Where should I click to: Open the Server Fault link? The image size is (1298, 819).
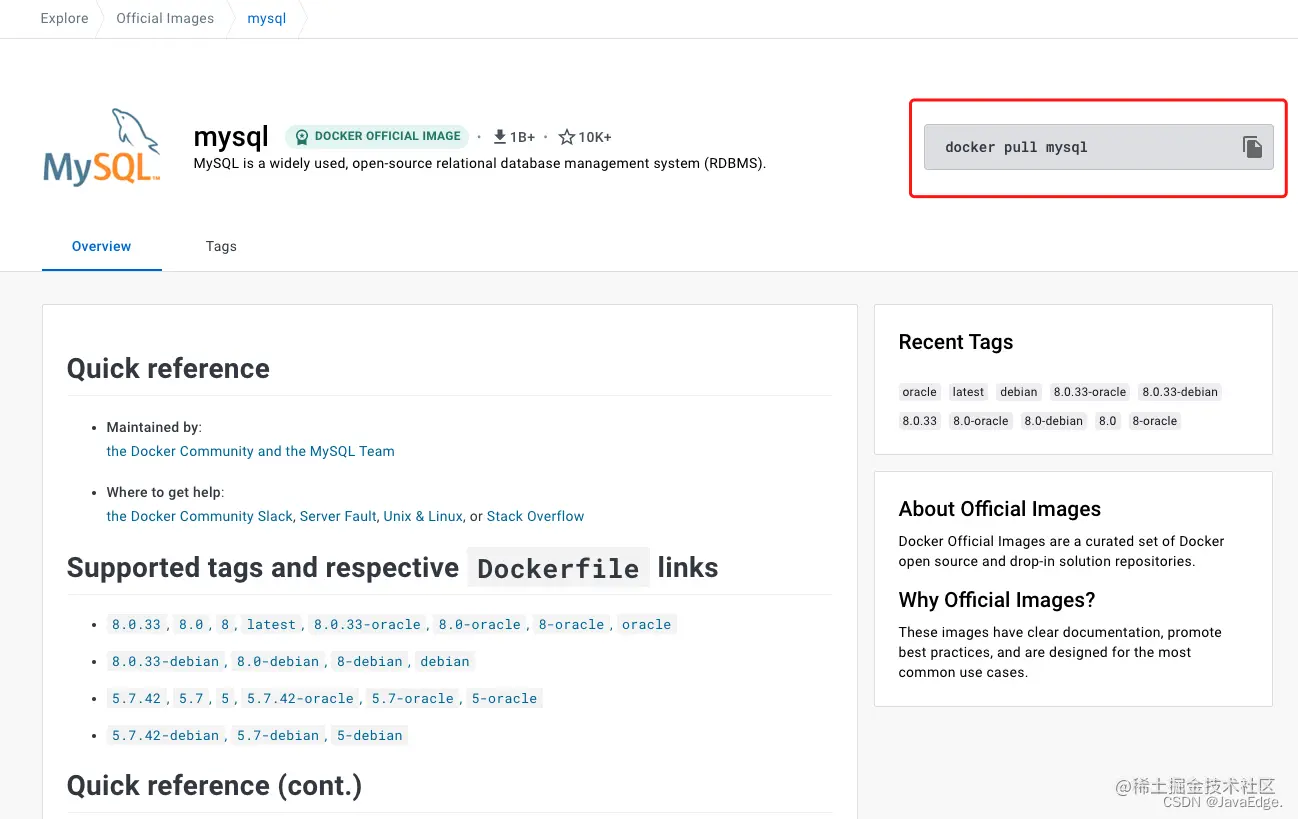pyautogui.click(x=339, y=516)
